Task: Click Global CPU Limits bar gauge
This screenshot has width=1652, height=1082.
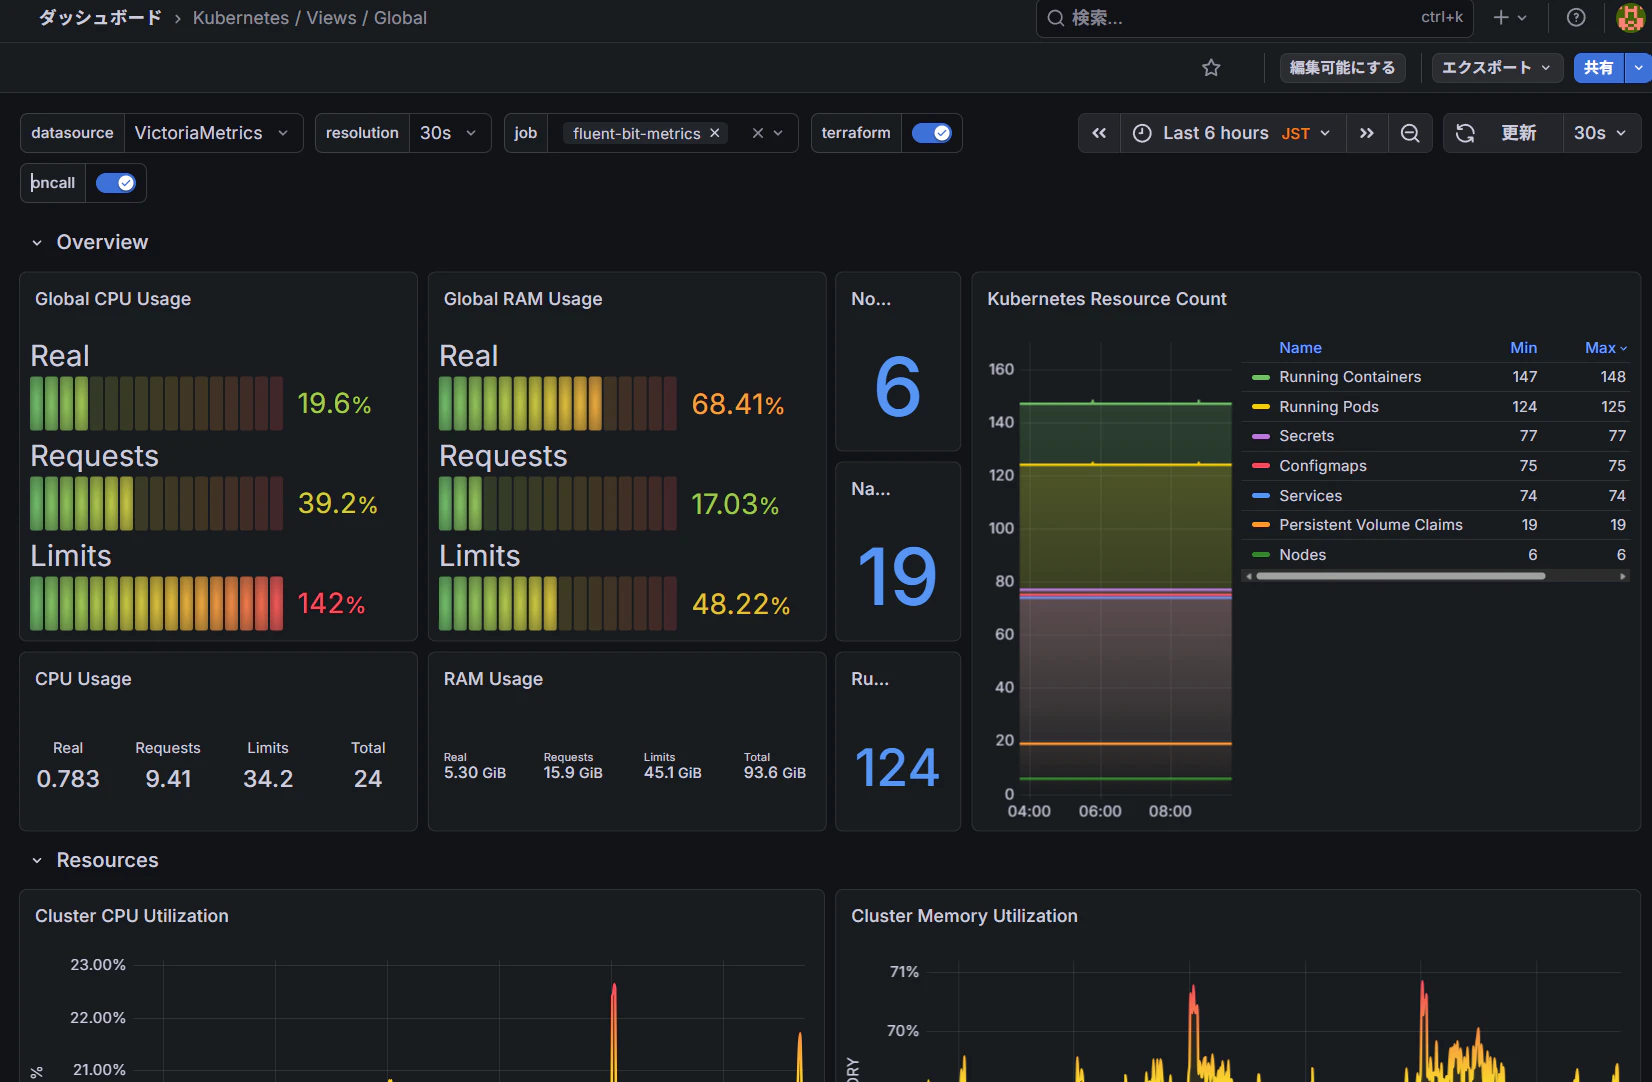Action: coord(156,603)
